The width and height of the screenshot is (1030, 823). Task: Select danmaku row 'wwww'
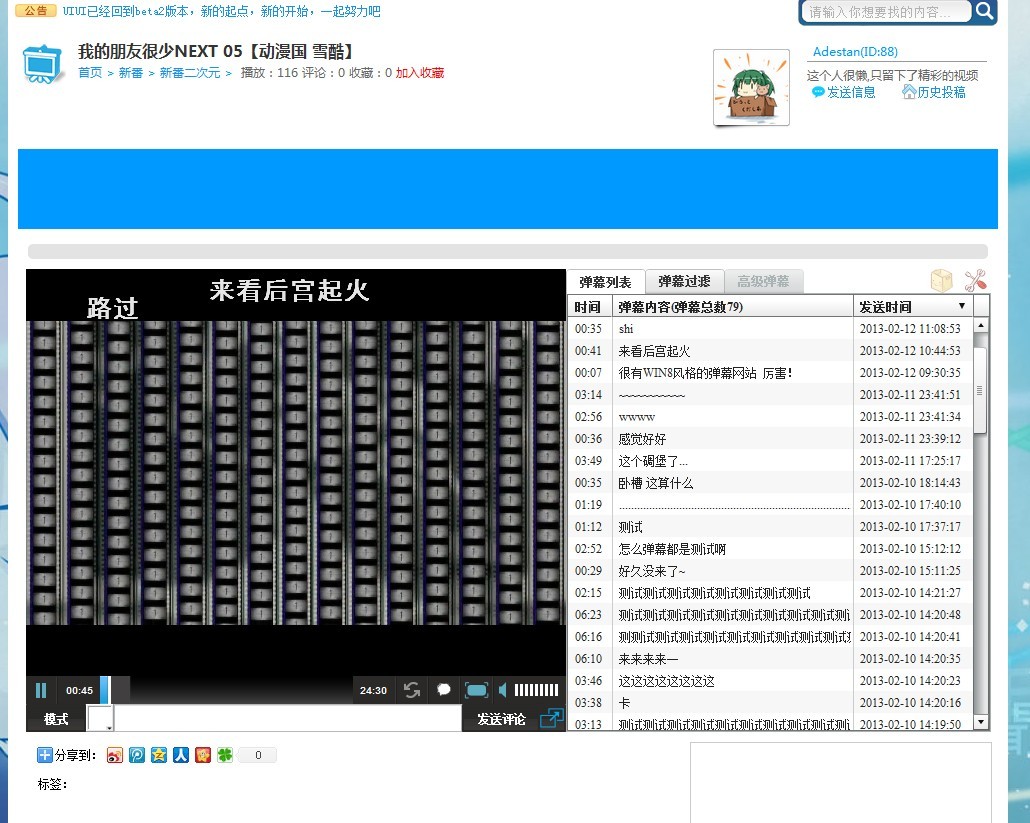(x=771, y=417)
